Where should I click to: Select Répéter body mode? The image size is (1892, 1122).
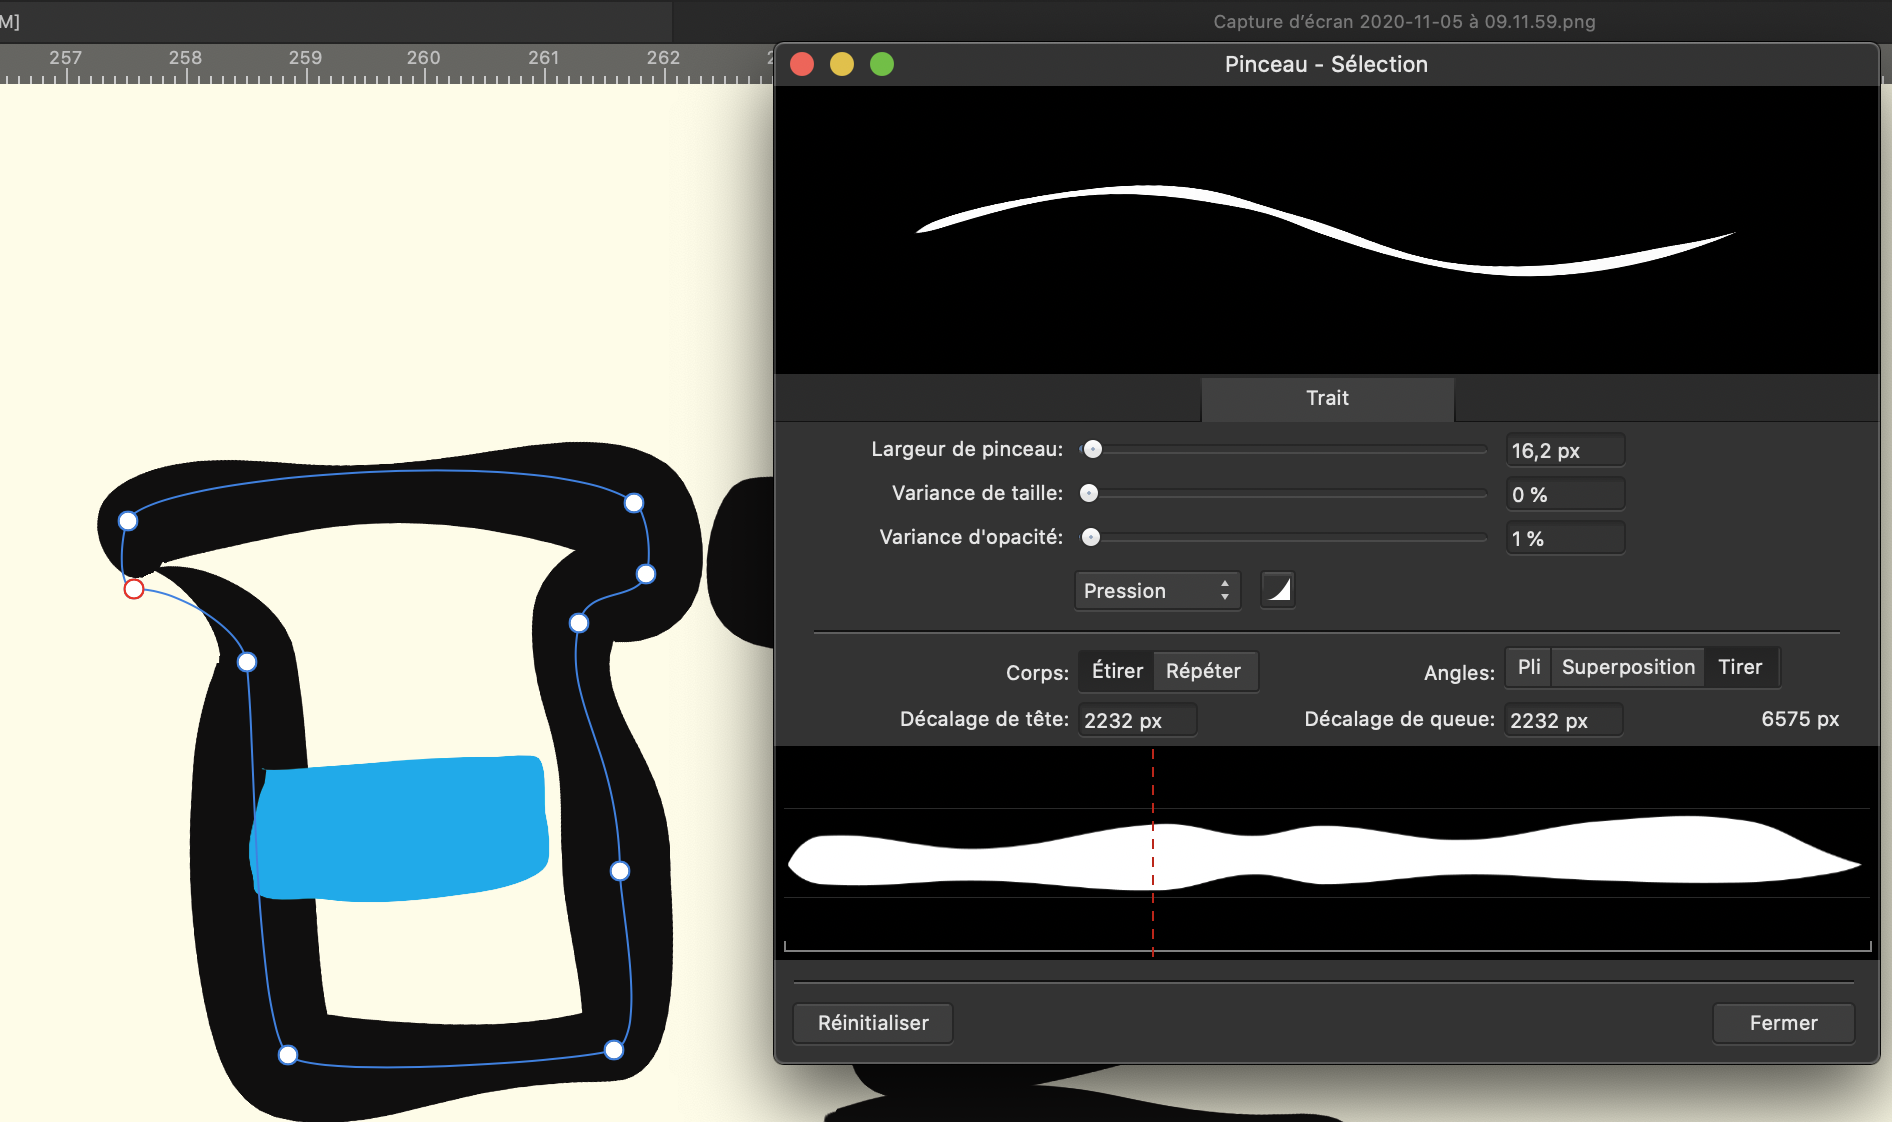click(x=1204, y=671)
